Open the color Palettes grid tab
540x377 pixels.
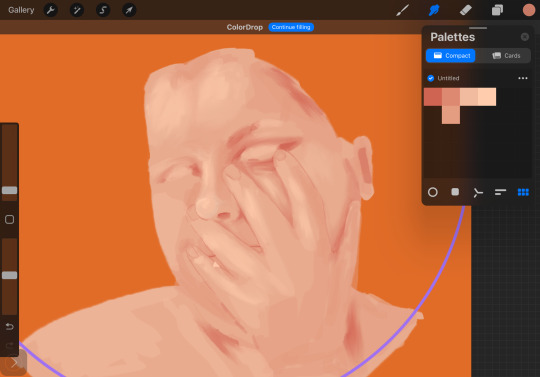point(523,192)
